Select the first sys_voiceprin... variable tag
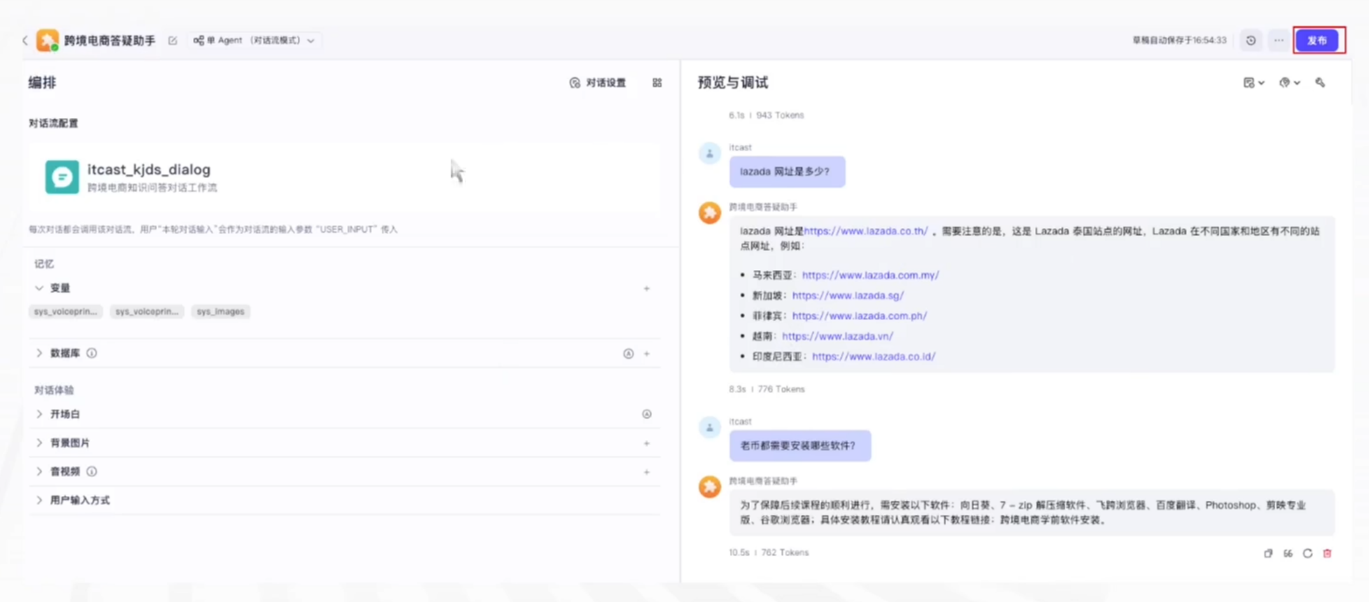1369x602 pixels. point(65,312)
